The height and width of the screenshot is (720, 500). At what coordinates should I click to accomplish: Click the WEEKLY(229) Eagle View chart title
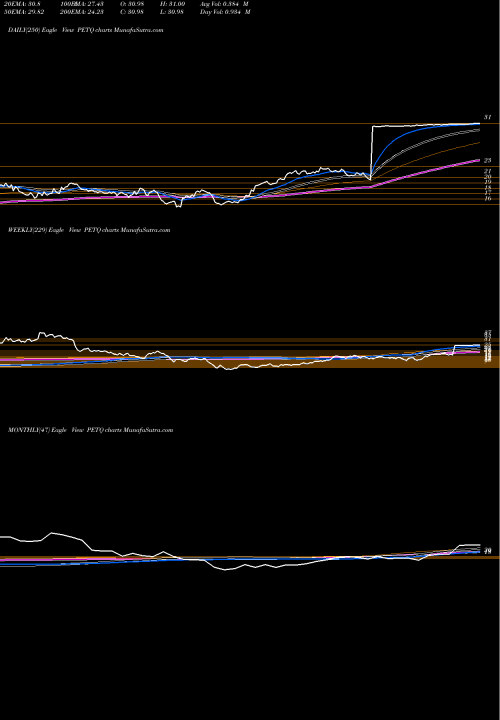pos(89,230)
